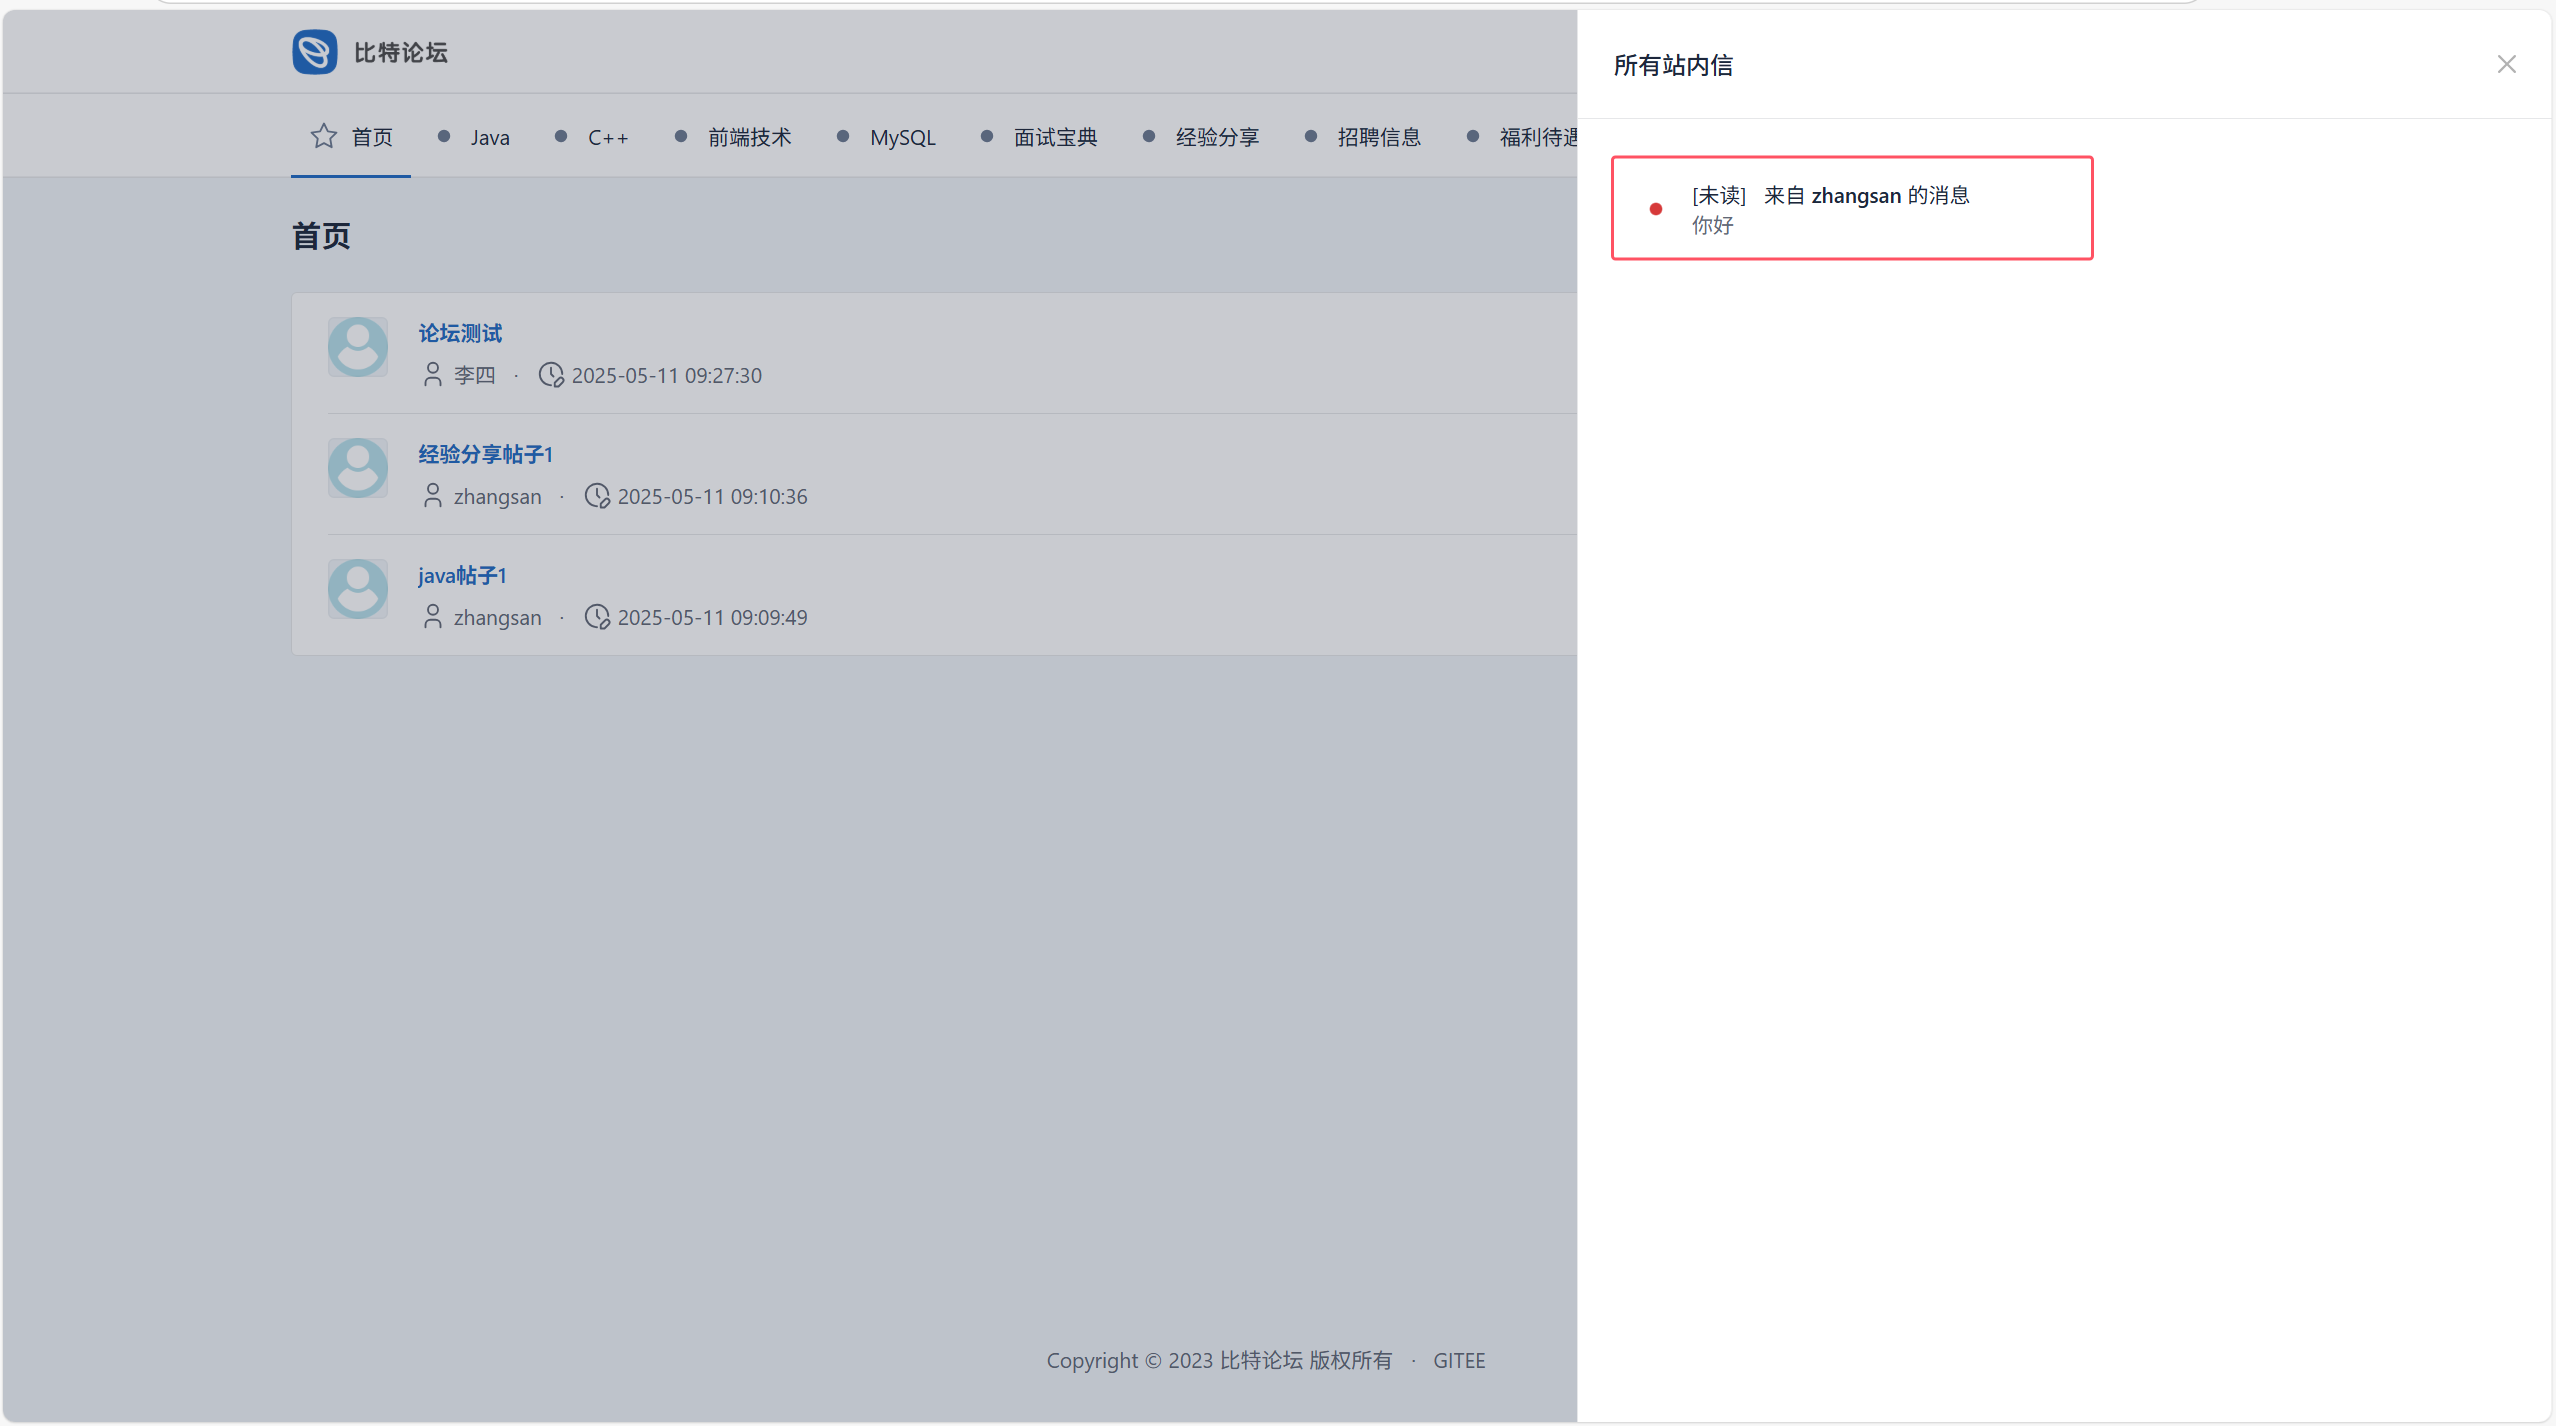Close the 所有站内信 panel
The width and height of the screenshot is (2556, 1426).
(x=2506, y=65)
